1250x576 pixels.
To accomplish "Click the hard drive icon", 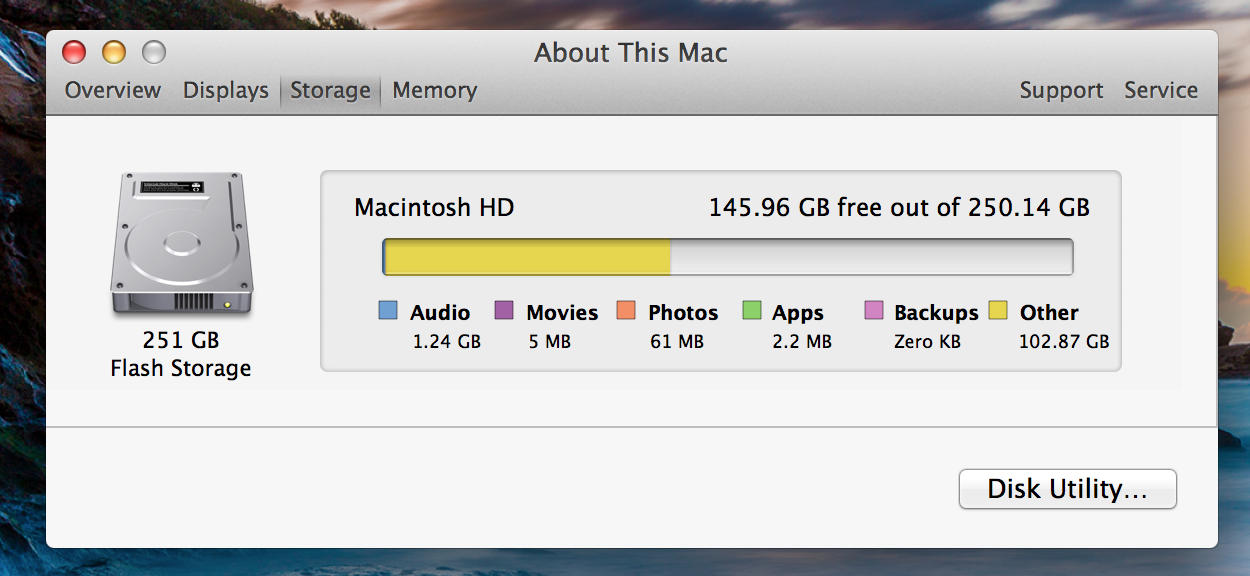I will 181,245.
